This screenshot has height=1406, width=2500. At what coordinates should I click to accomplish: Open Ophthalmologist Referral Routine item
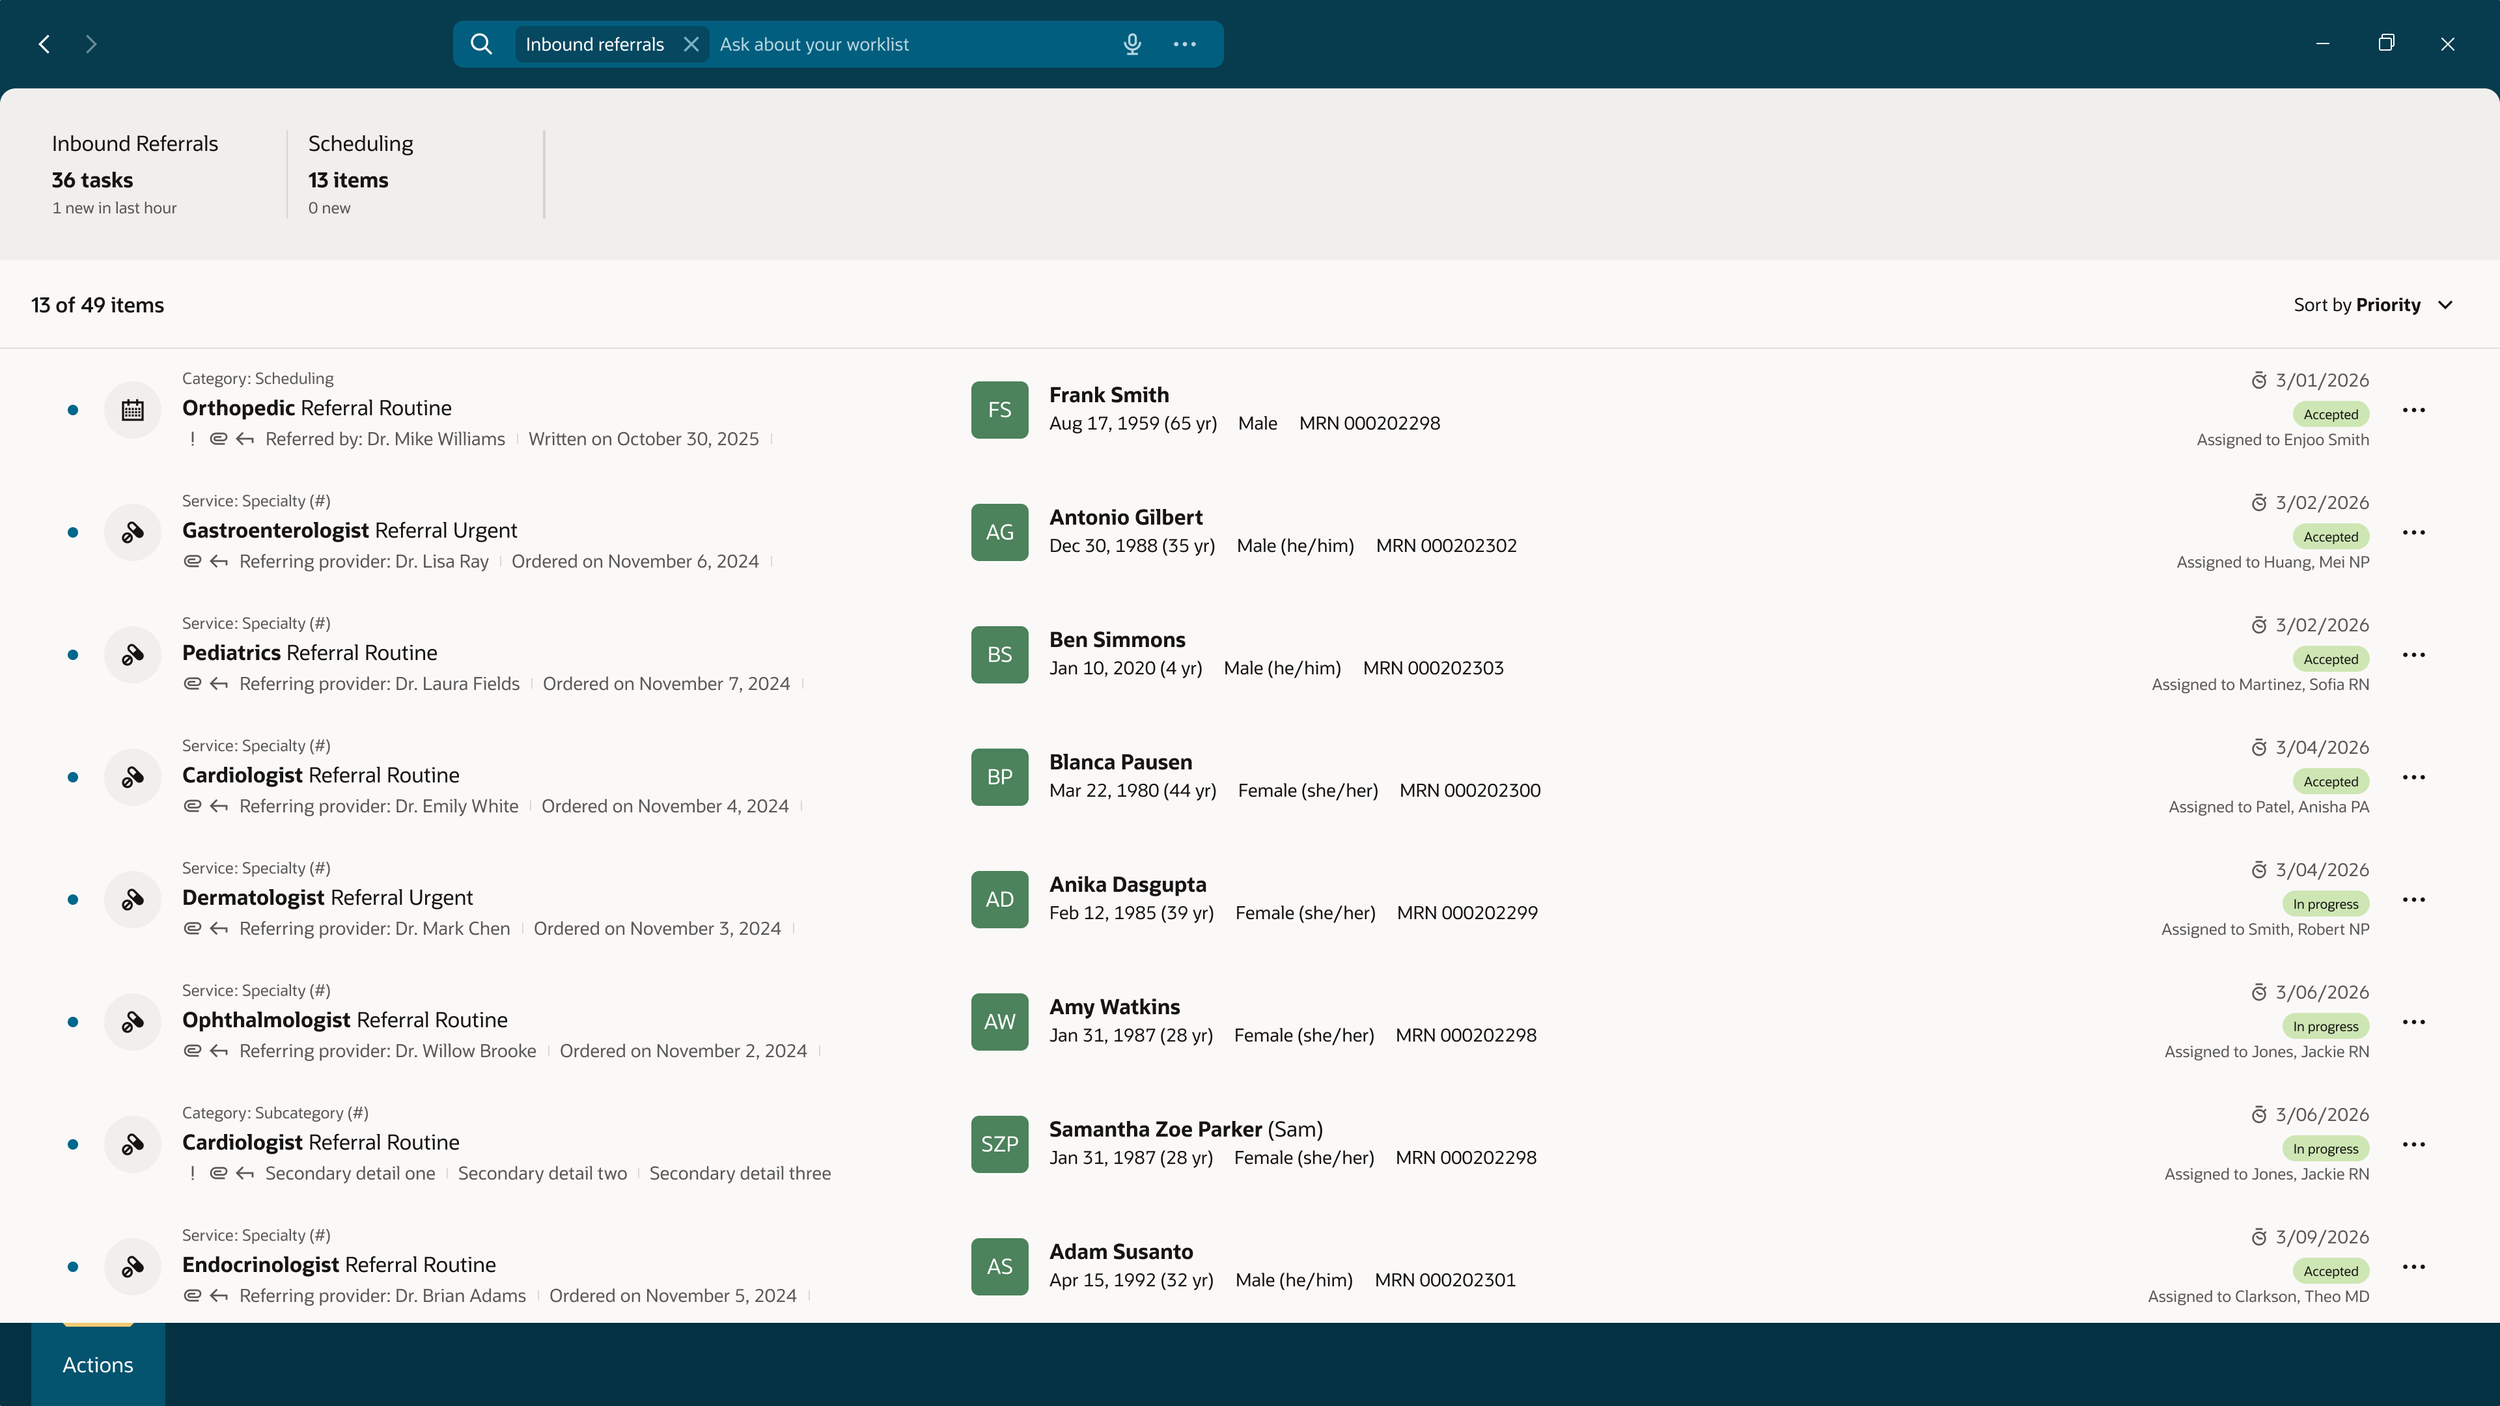click(x=345, y=1020)
